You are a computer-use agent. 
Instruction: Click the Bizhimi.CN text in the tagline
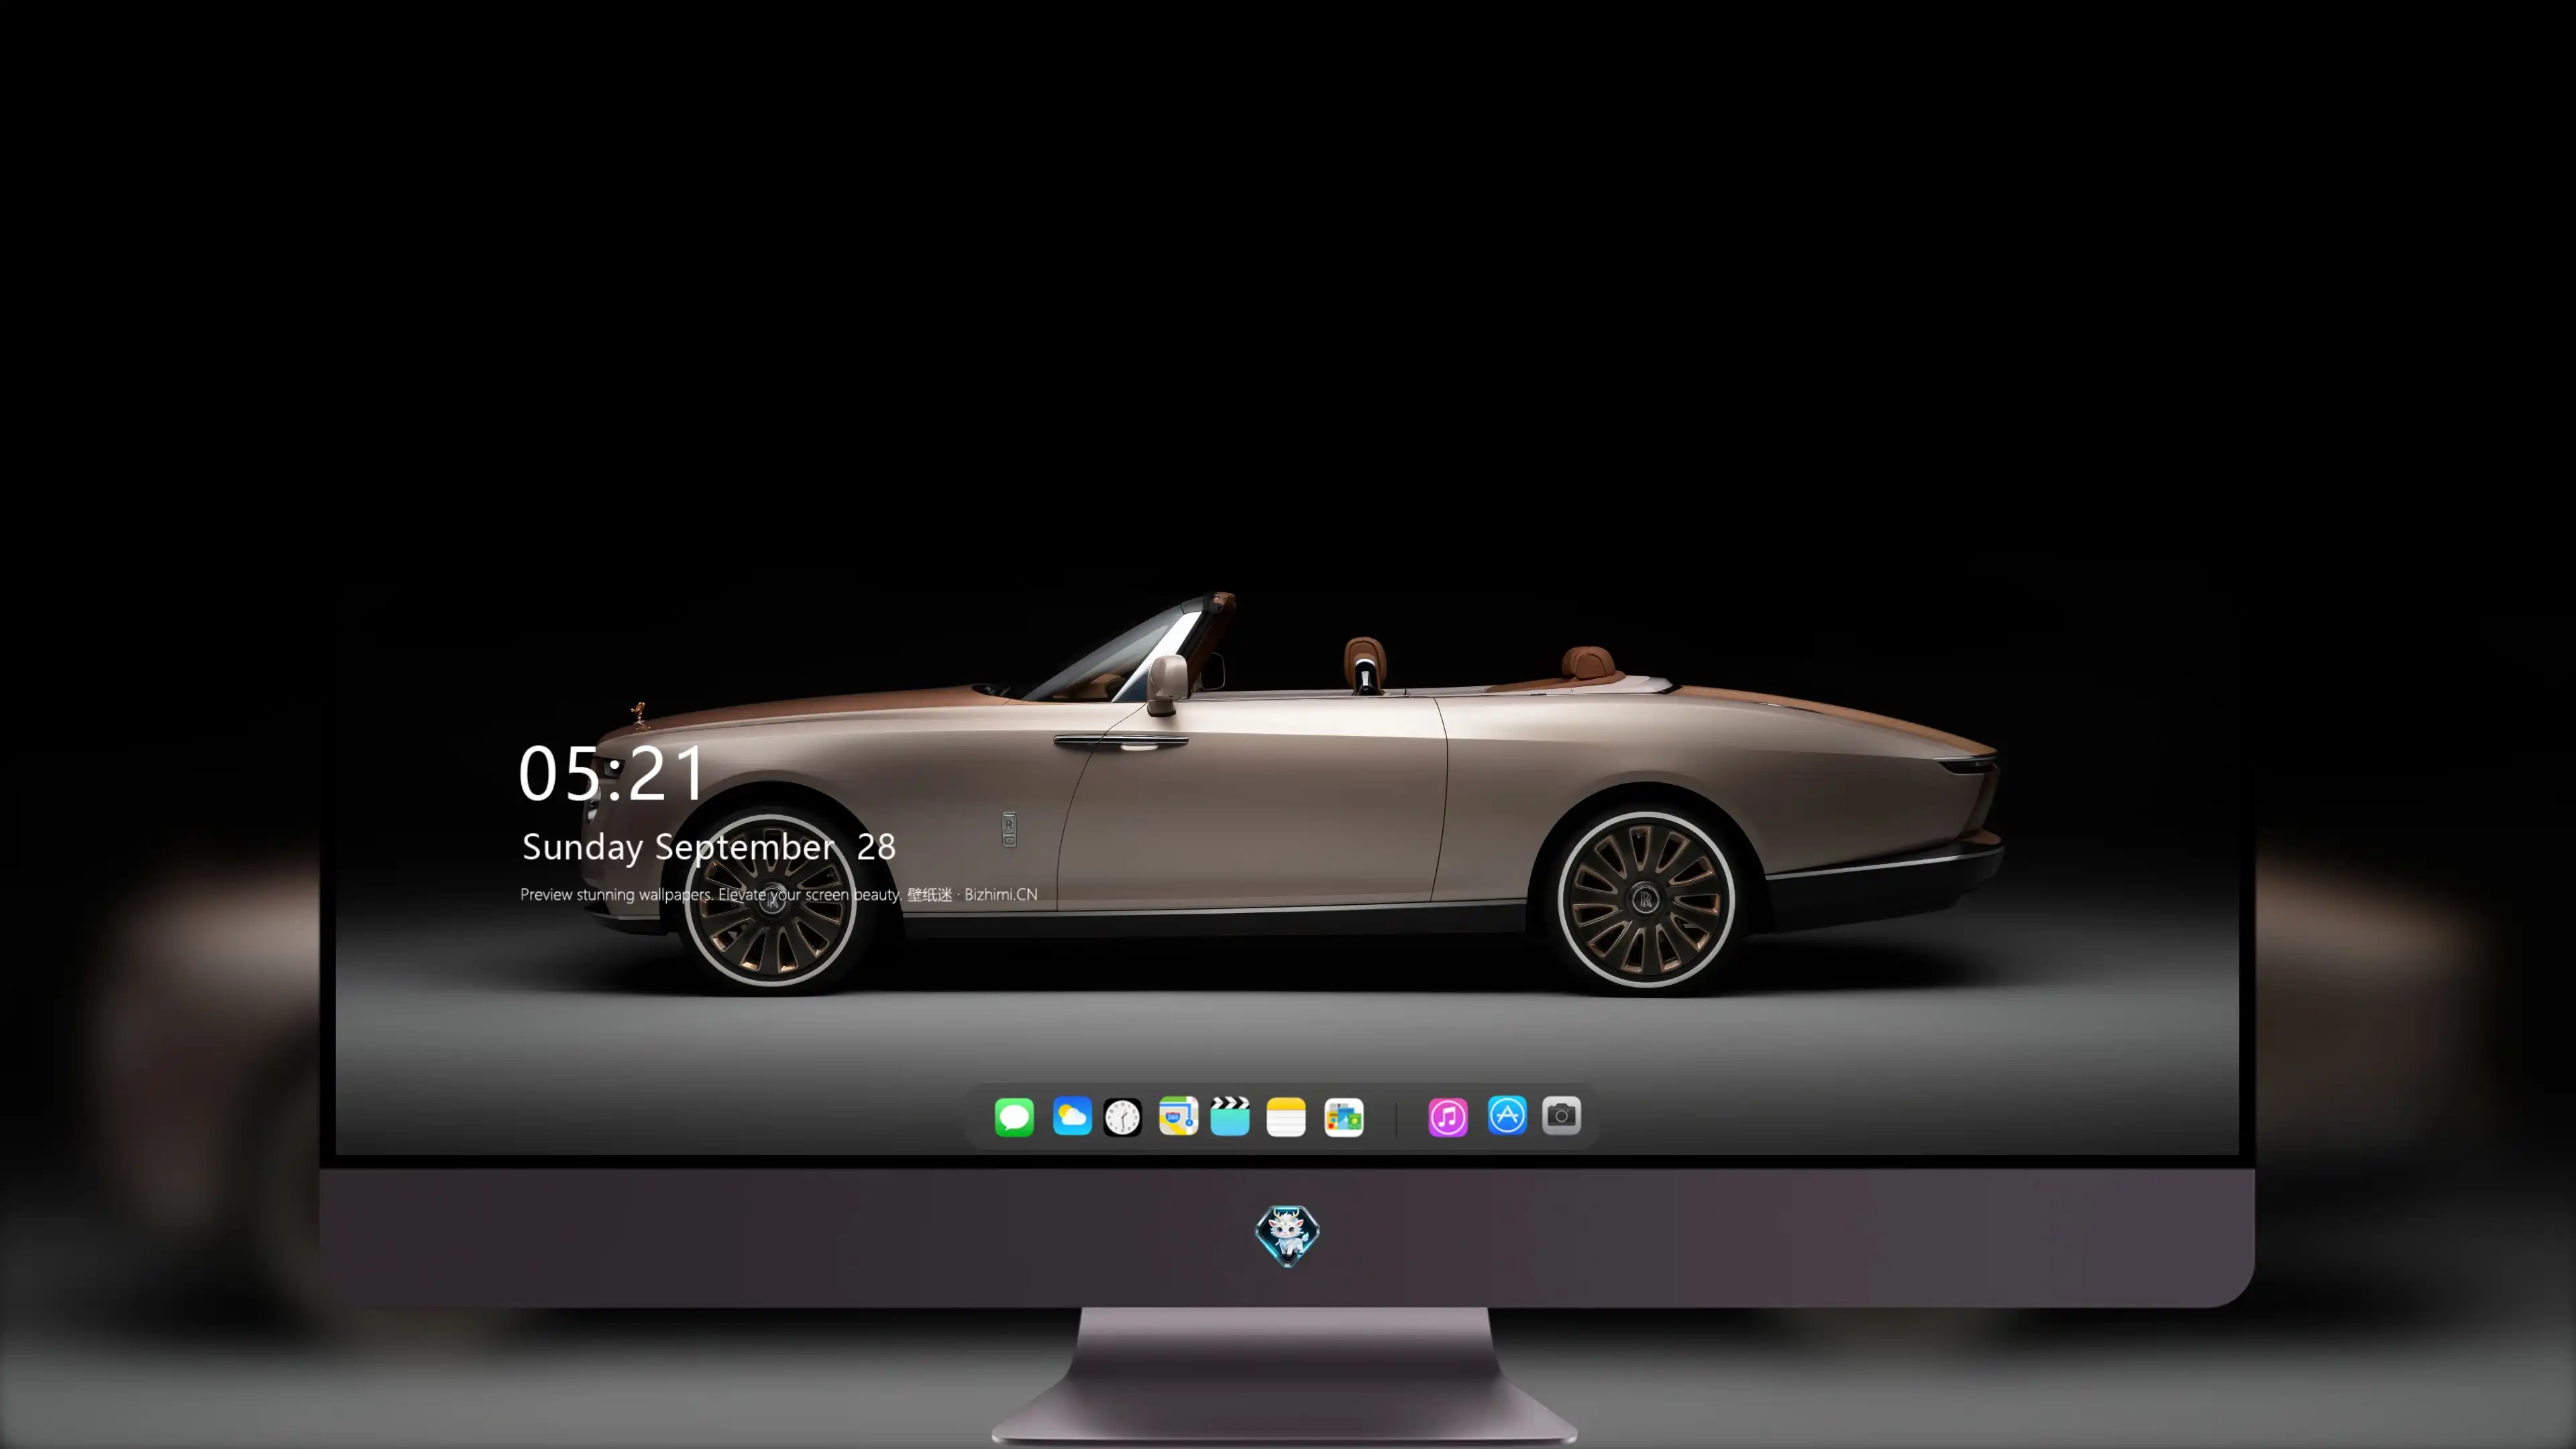[1001, 894]
